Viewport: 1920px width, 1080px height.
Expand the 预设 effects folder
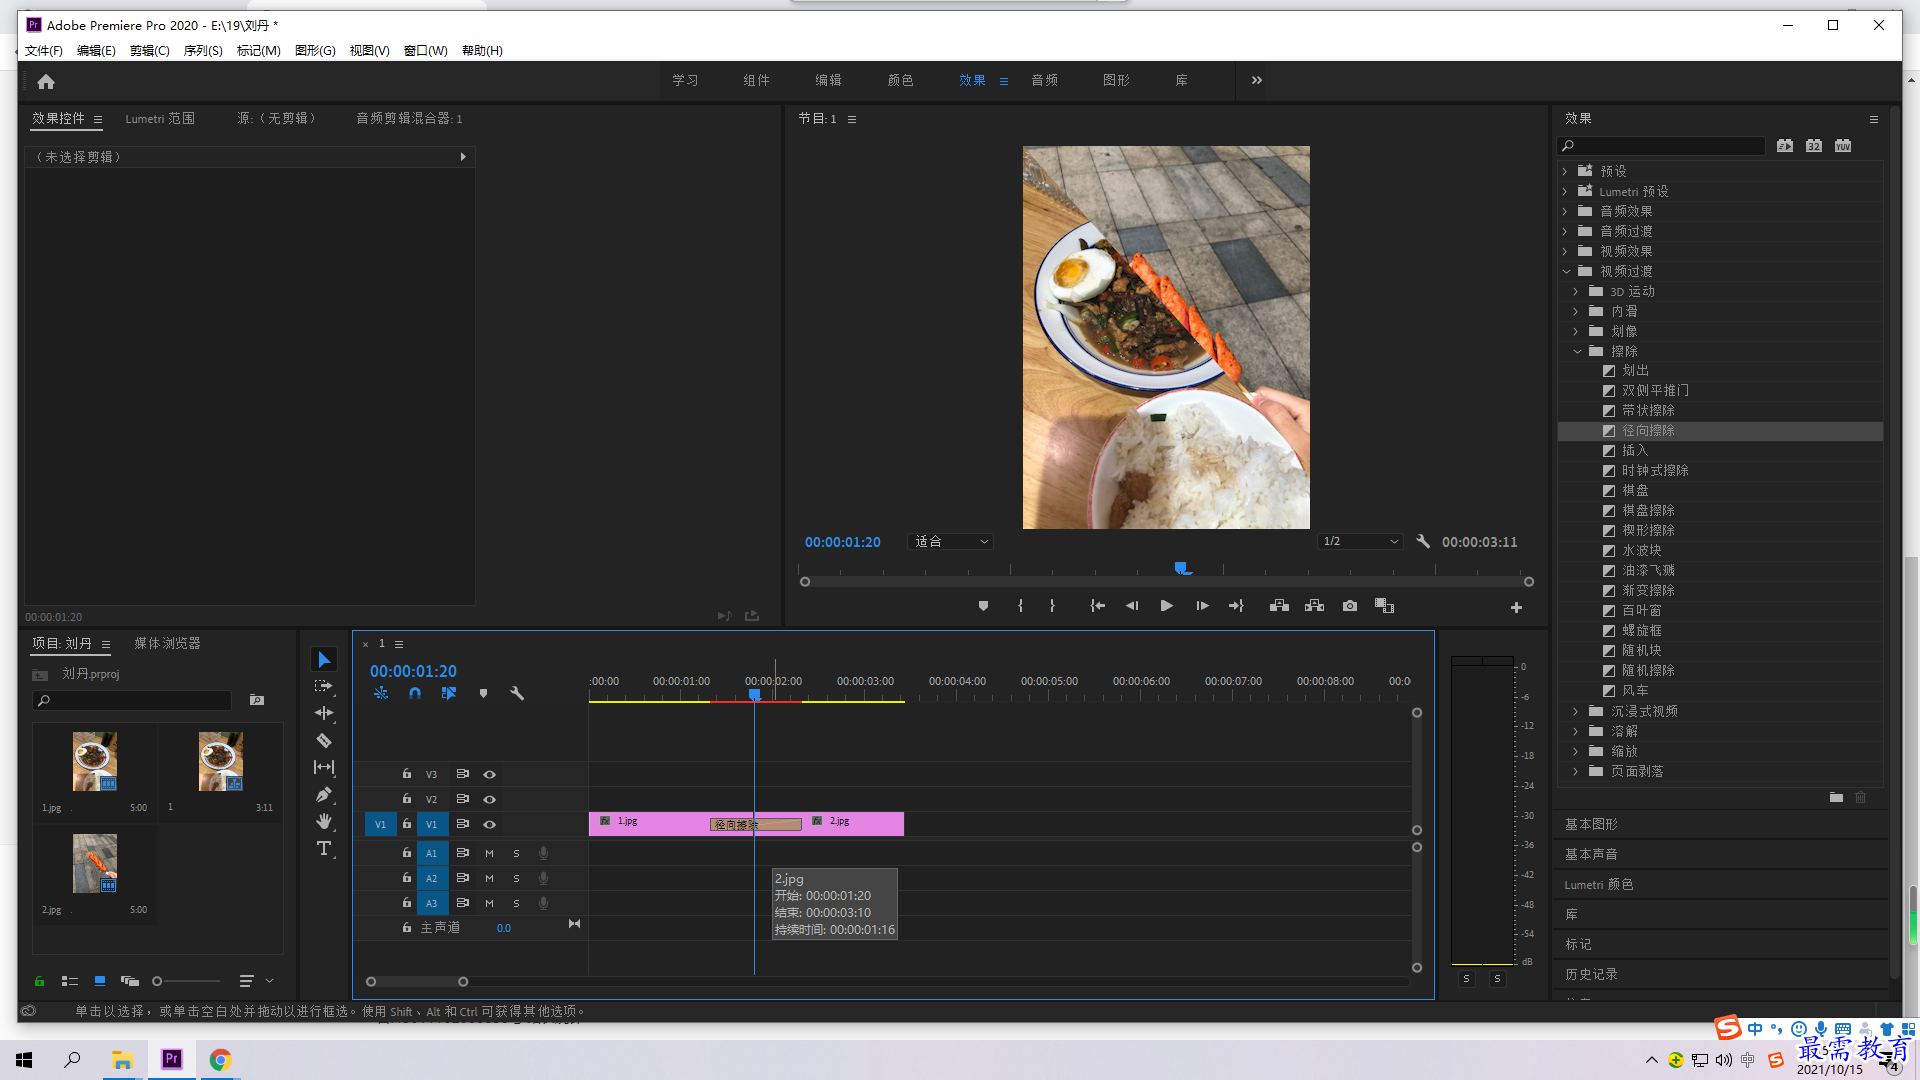(1566, 172)
